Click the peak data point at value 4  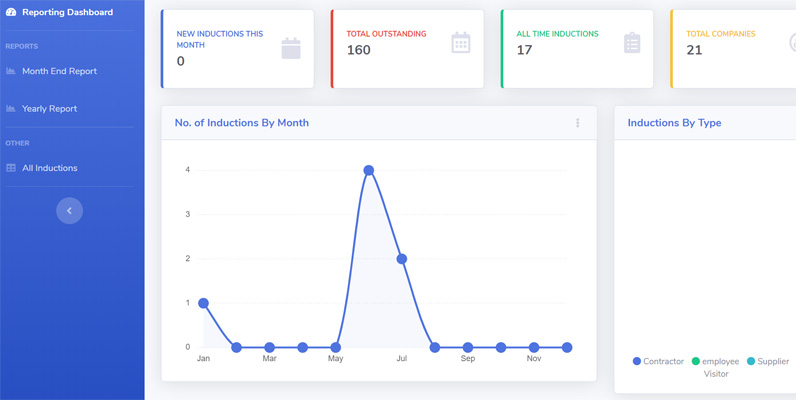(x=369, y=170)
